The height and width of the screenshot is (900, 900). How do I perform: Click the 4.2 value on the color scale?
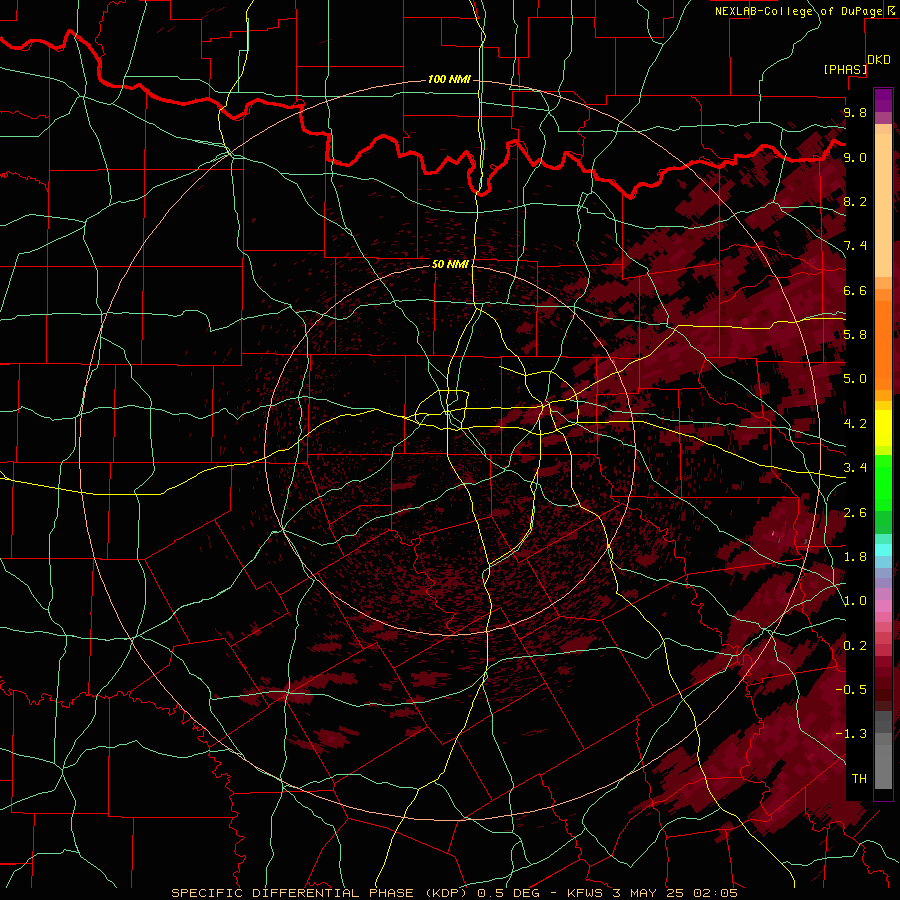pos(855,423)
